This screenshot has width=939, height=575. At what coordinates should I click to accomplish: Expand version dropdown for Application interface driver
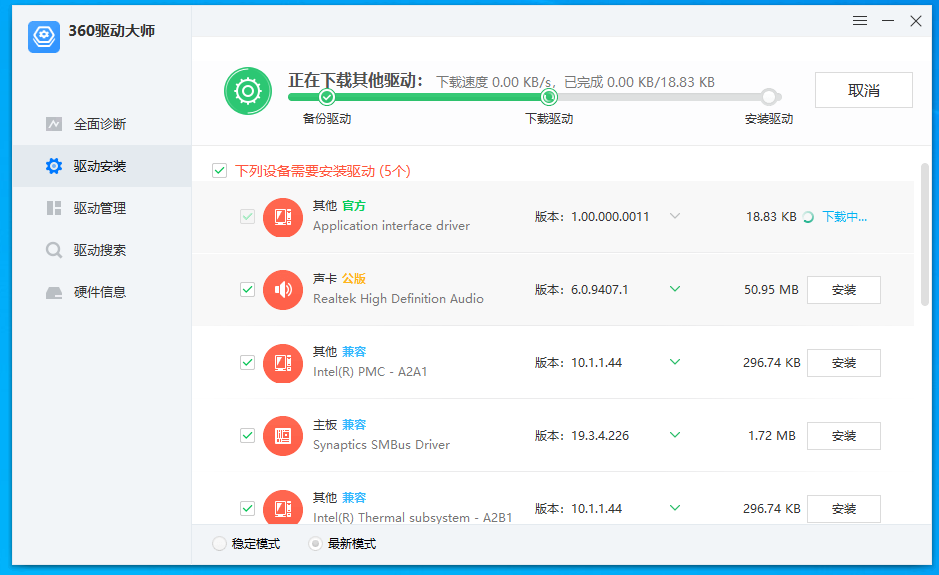tap(675, 216)
